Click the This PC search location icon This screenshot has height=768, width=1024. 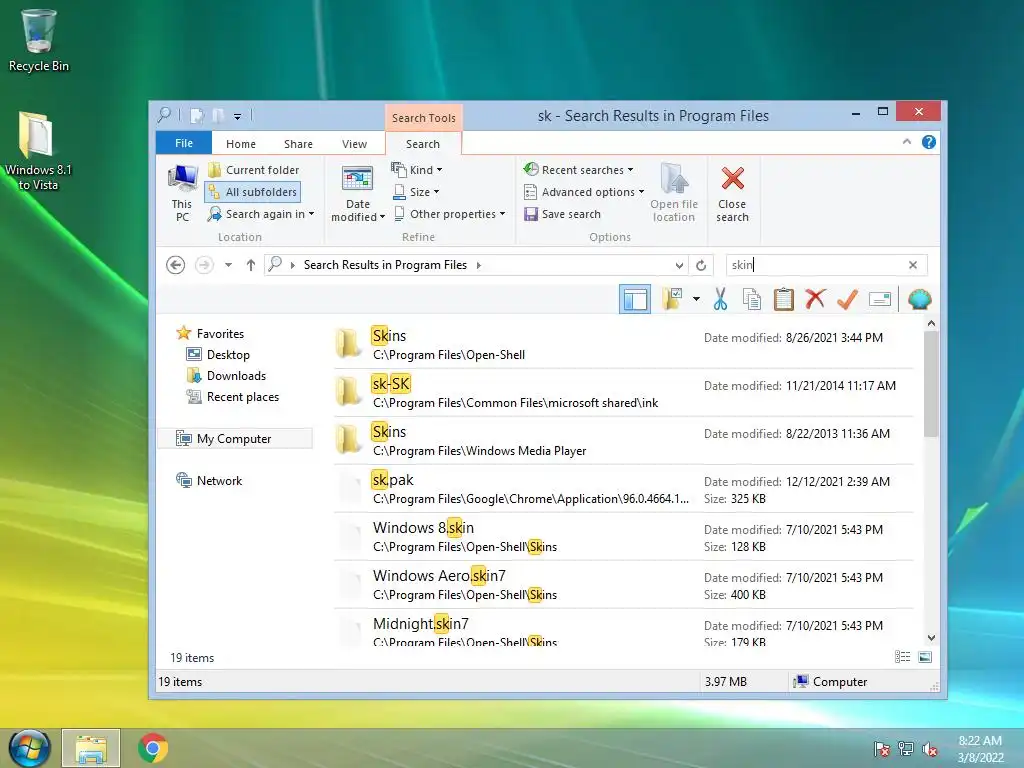pyautogui.click(x=182, y=193)
